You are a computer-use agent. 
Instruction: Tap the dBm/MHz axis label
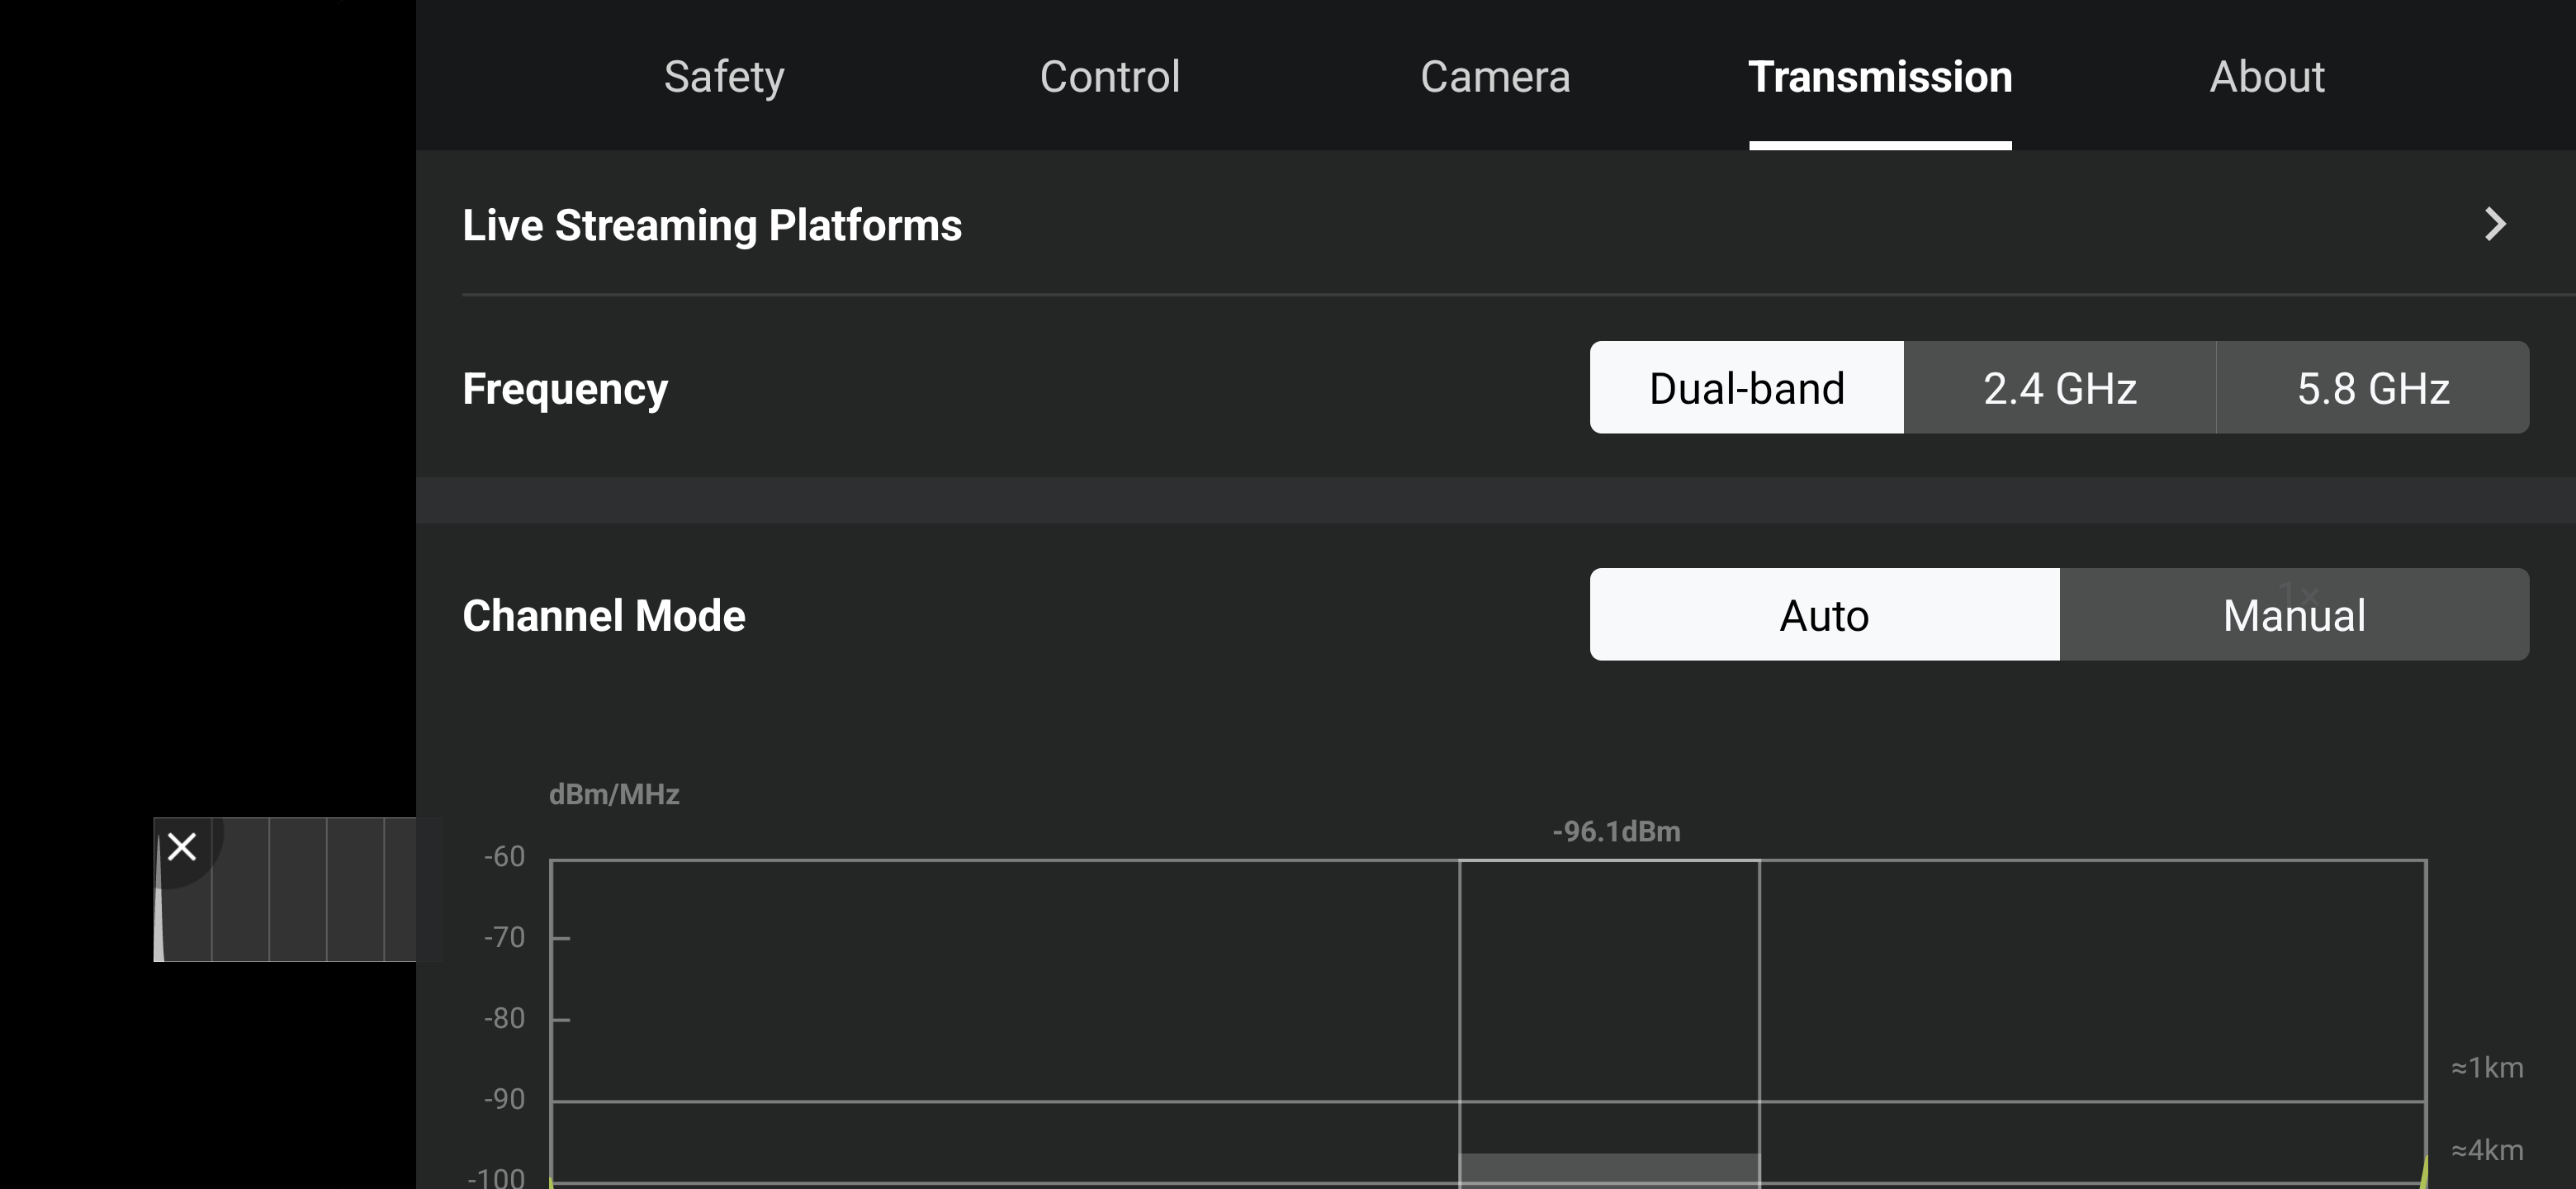pos(614,794)
